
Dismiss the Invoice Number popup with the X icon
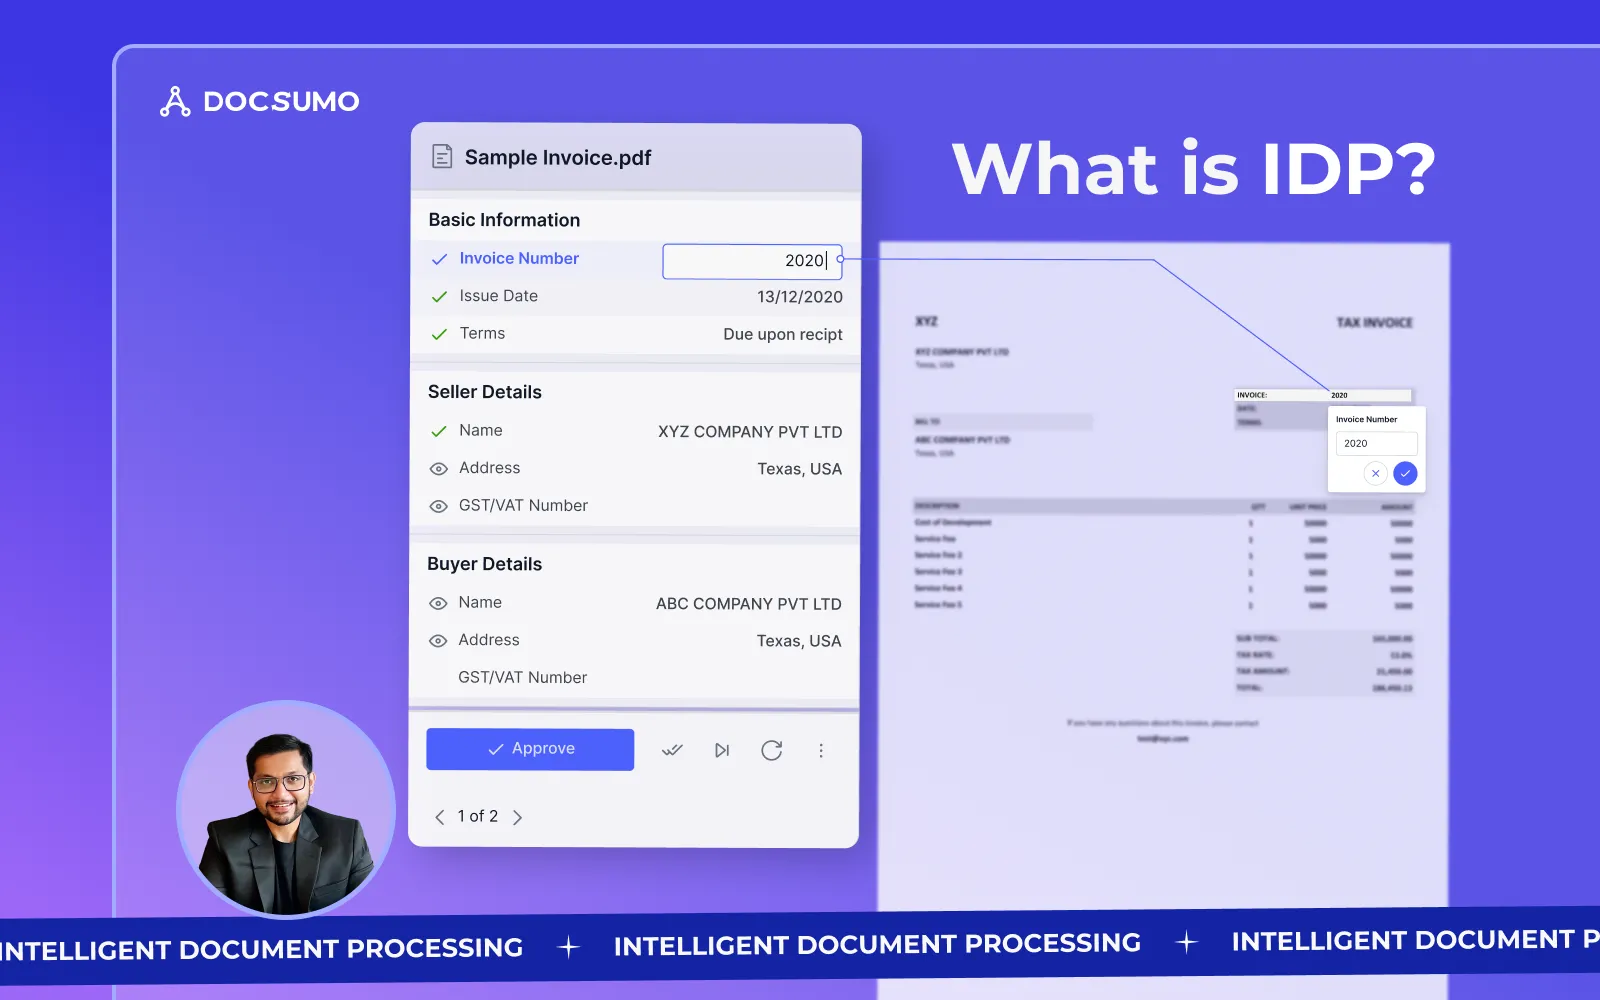click(1376, 473)
